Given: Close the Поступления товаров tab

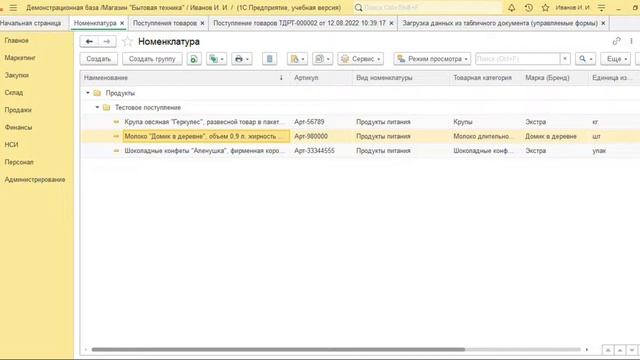Looking at the screenshot, I should coord(202,23).
